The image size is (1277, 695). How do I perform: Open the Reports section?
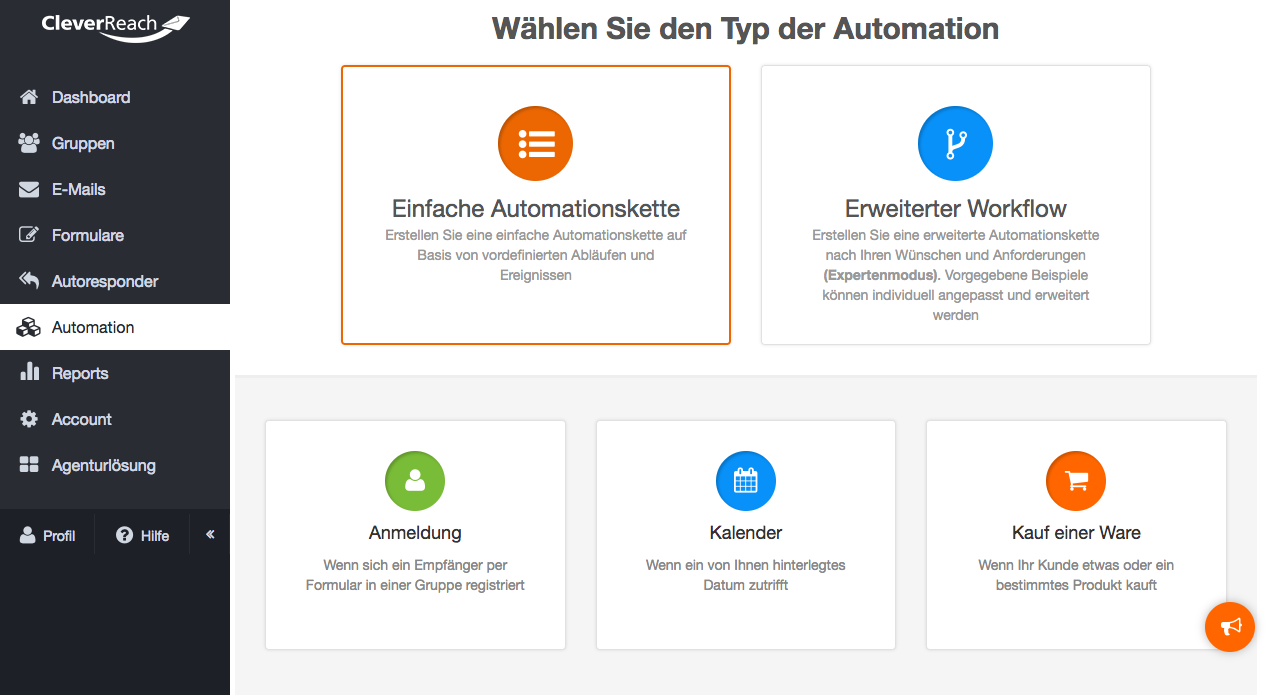(x=115, y=373)
